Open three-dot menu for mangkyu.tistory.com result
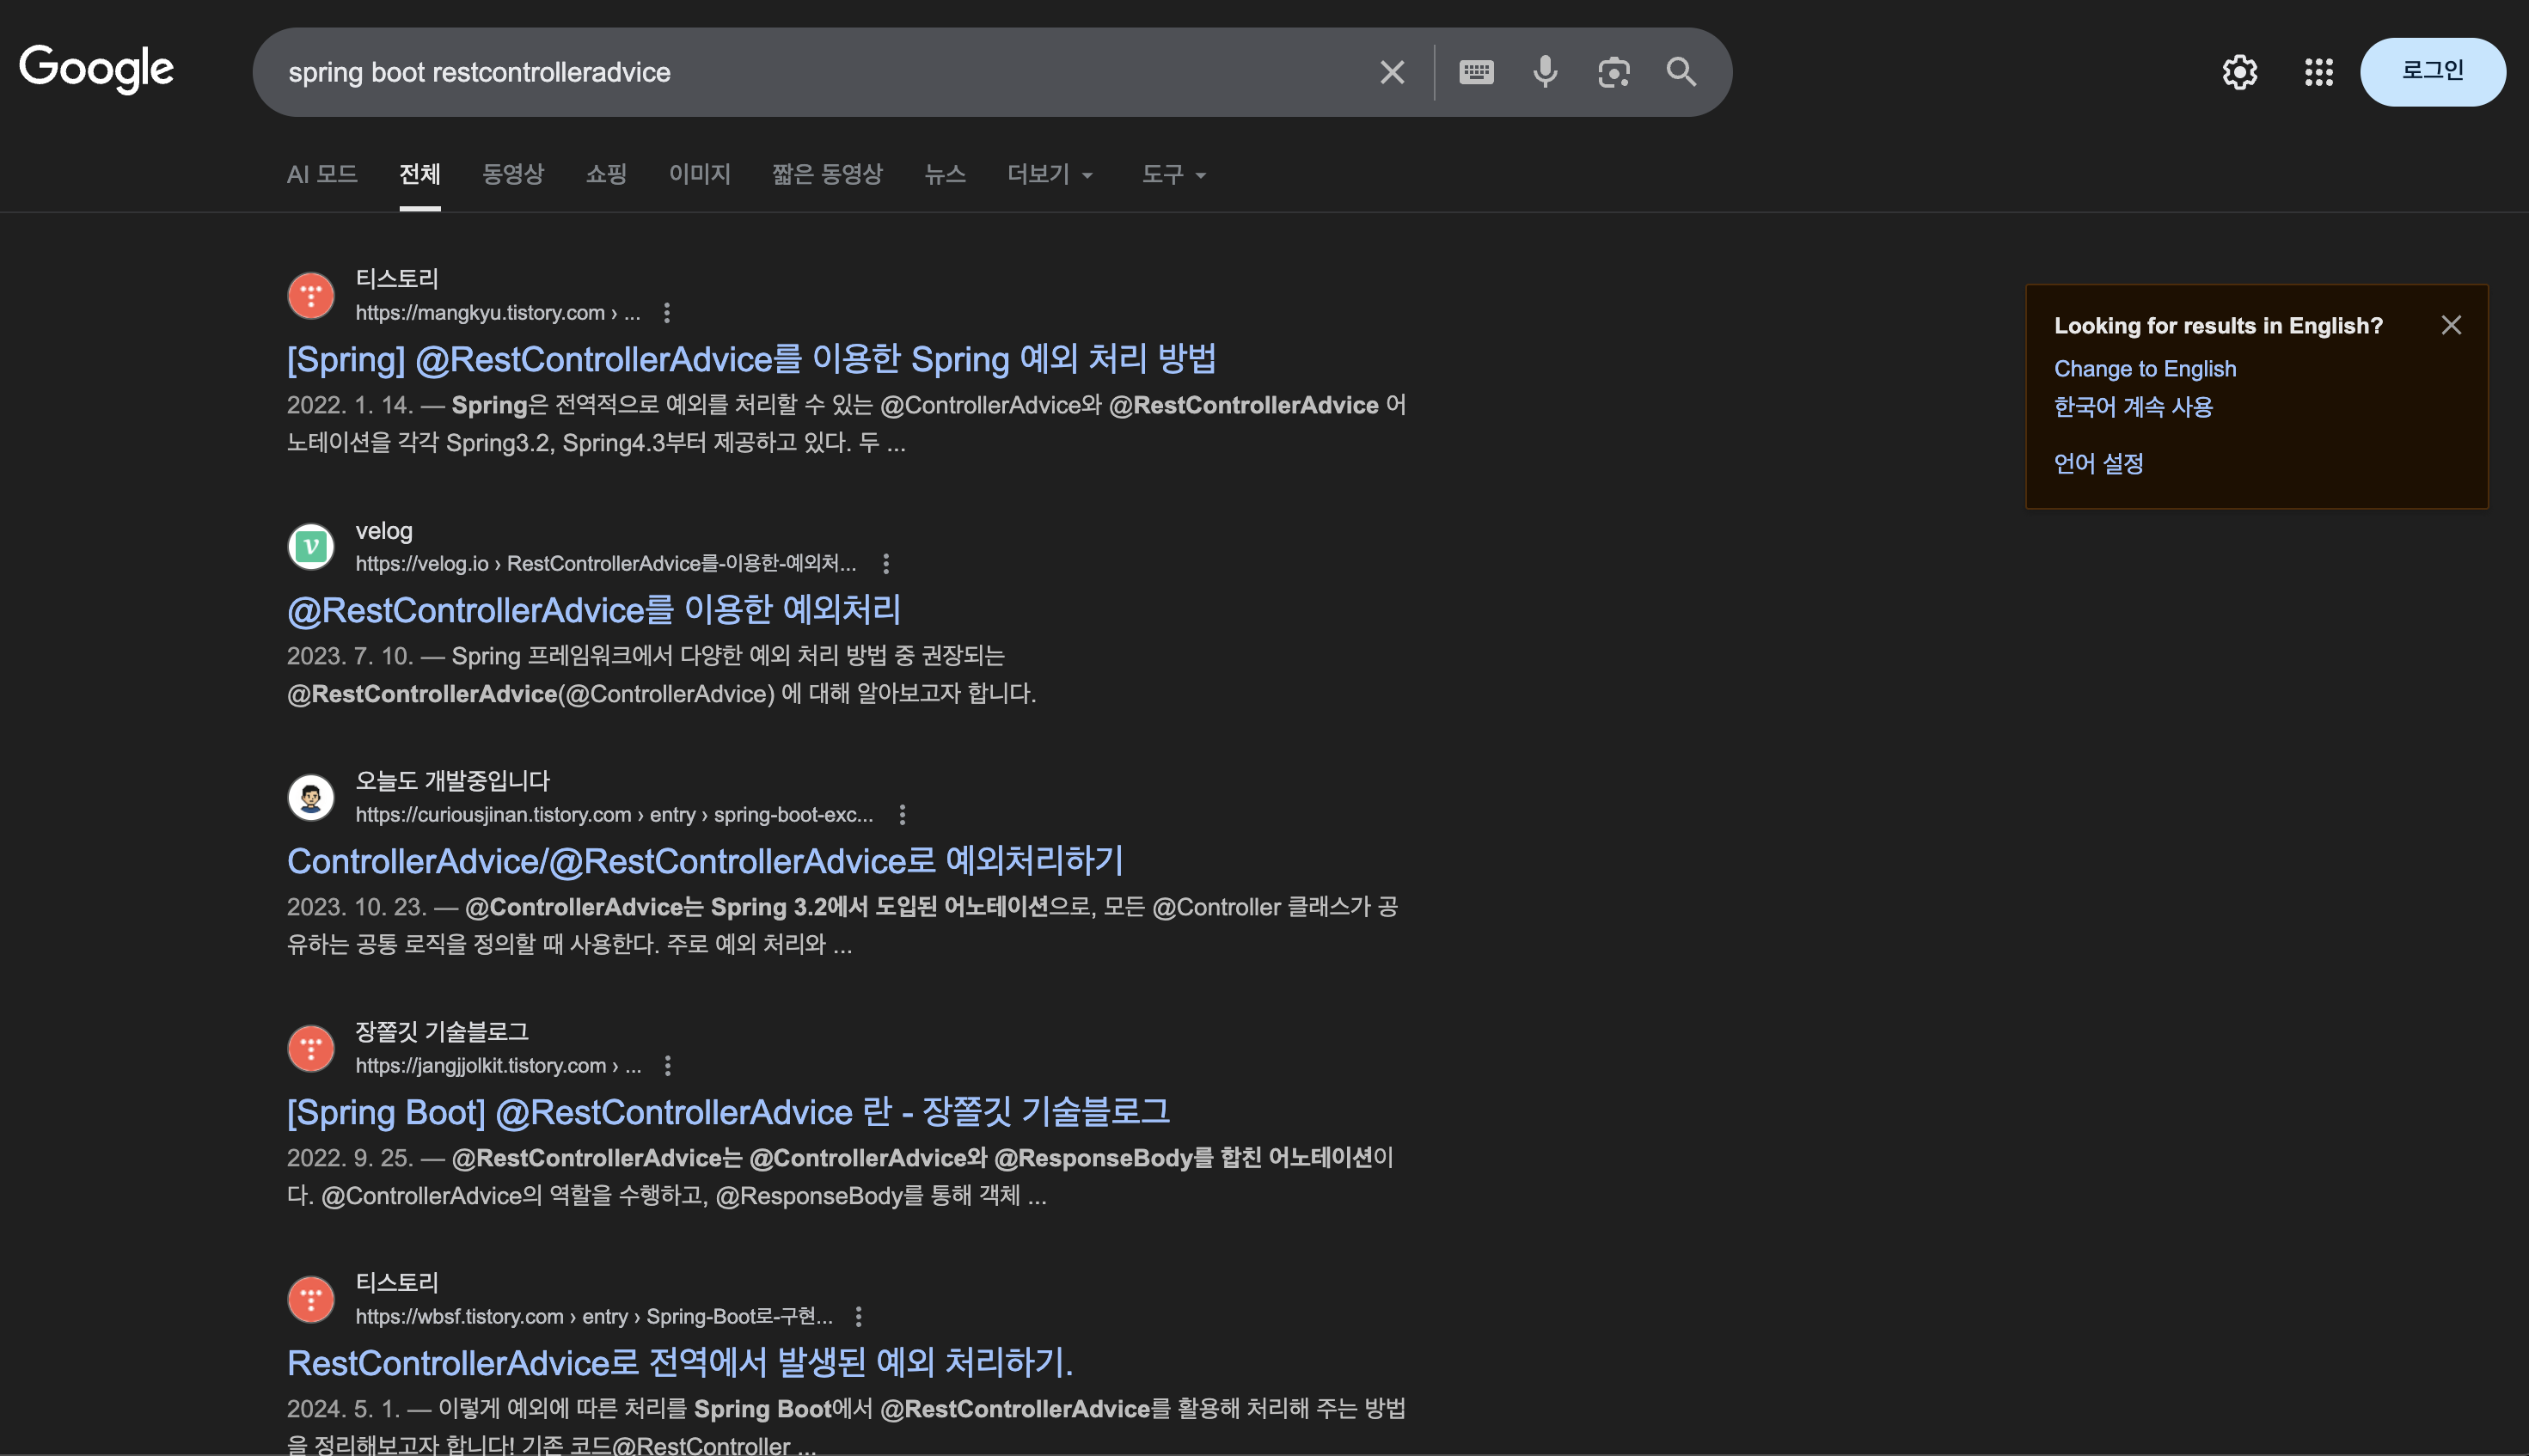This screenshot has width=2529, height=1456. click(667, 313)
